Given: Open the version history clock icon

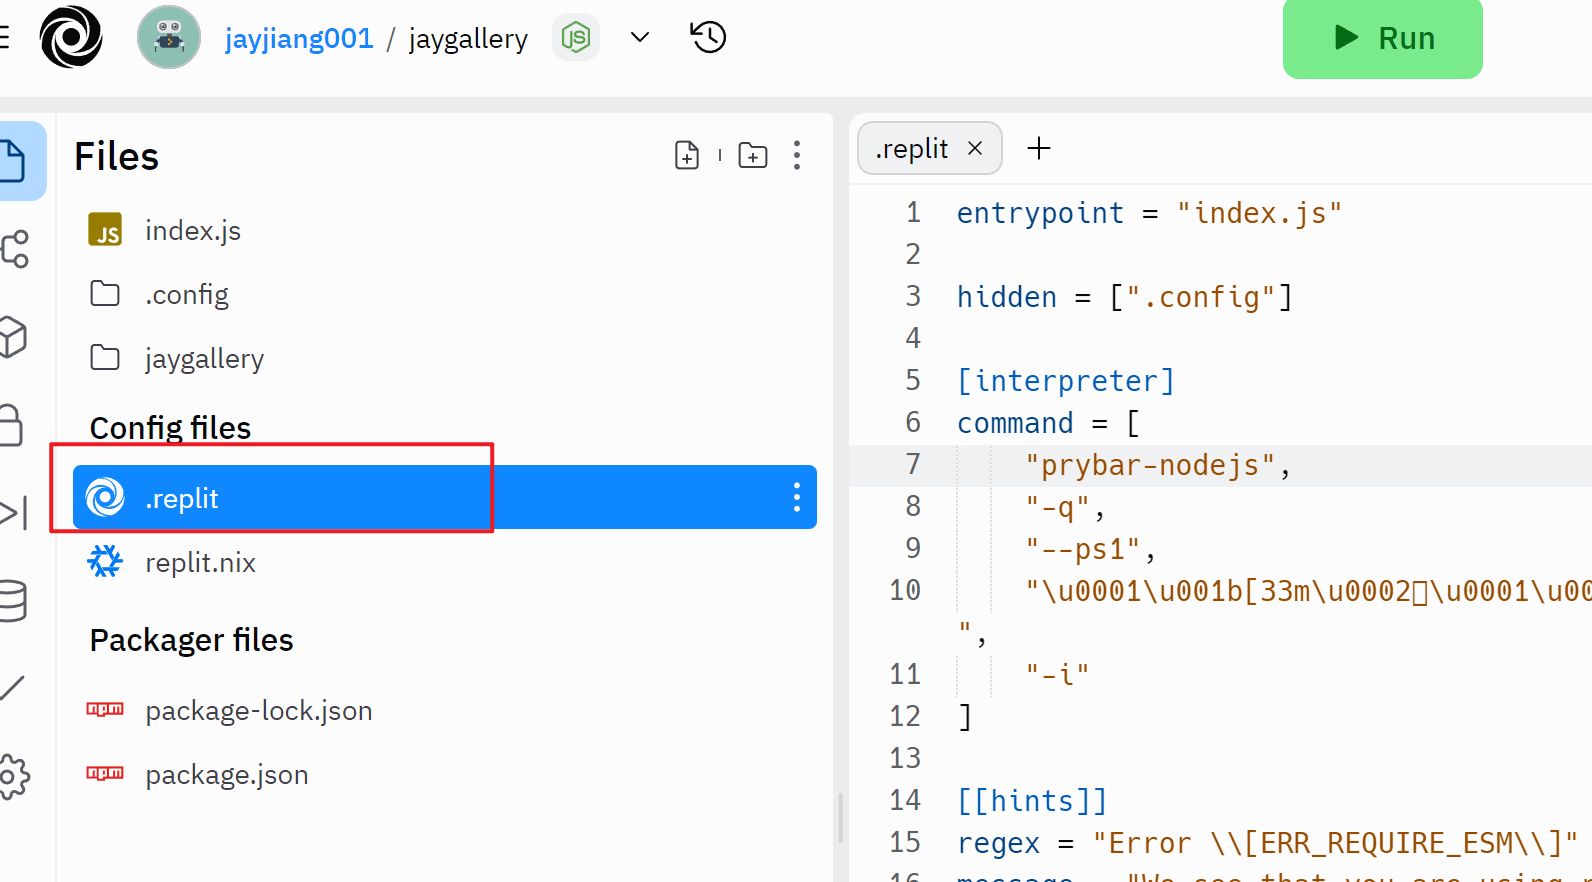Looking at the screenshot, I should (708, 37).
